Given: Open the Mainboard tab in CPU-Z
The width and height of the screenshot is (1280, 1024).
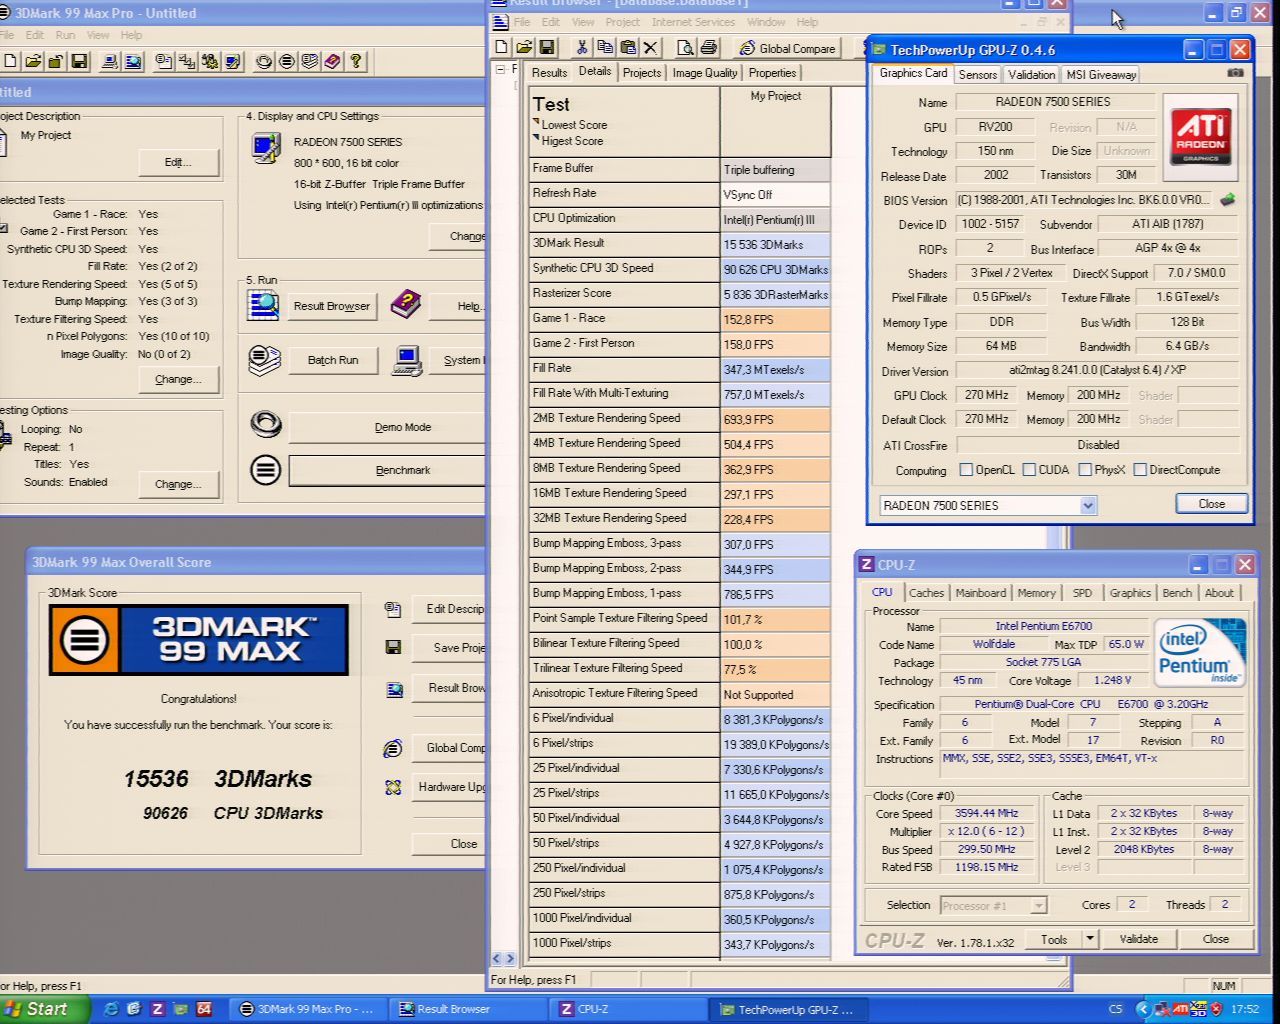Looking at the screenshot, I should (x=981, y=593).
